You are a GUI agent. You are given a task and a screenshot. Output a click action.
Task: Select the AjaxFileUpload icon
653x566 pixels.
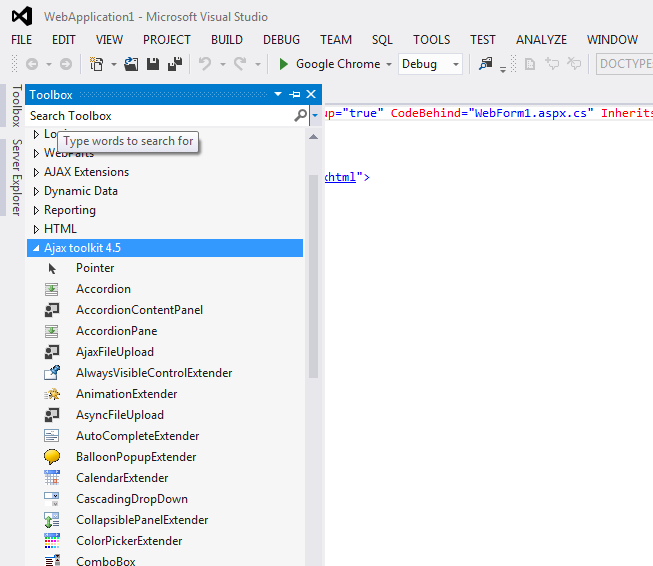[52, 352]
